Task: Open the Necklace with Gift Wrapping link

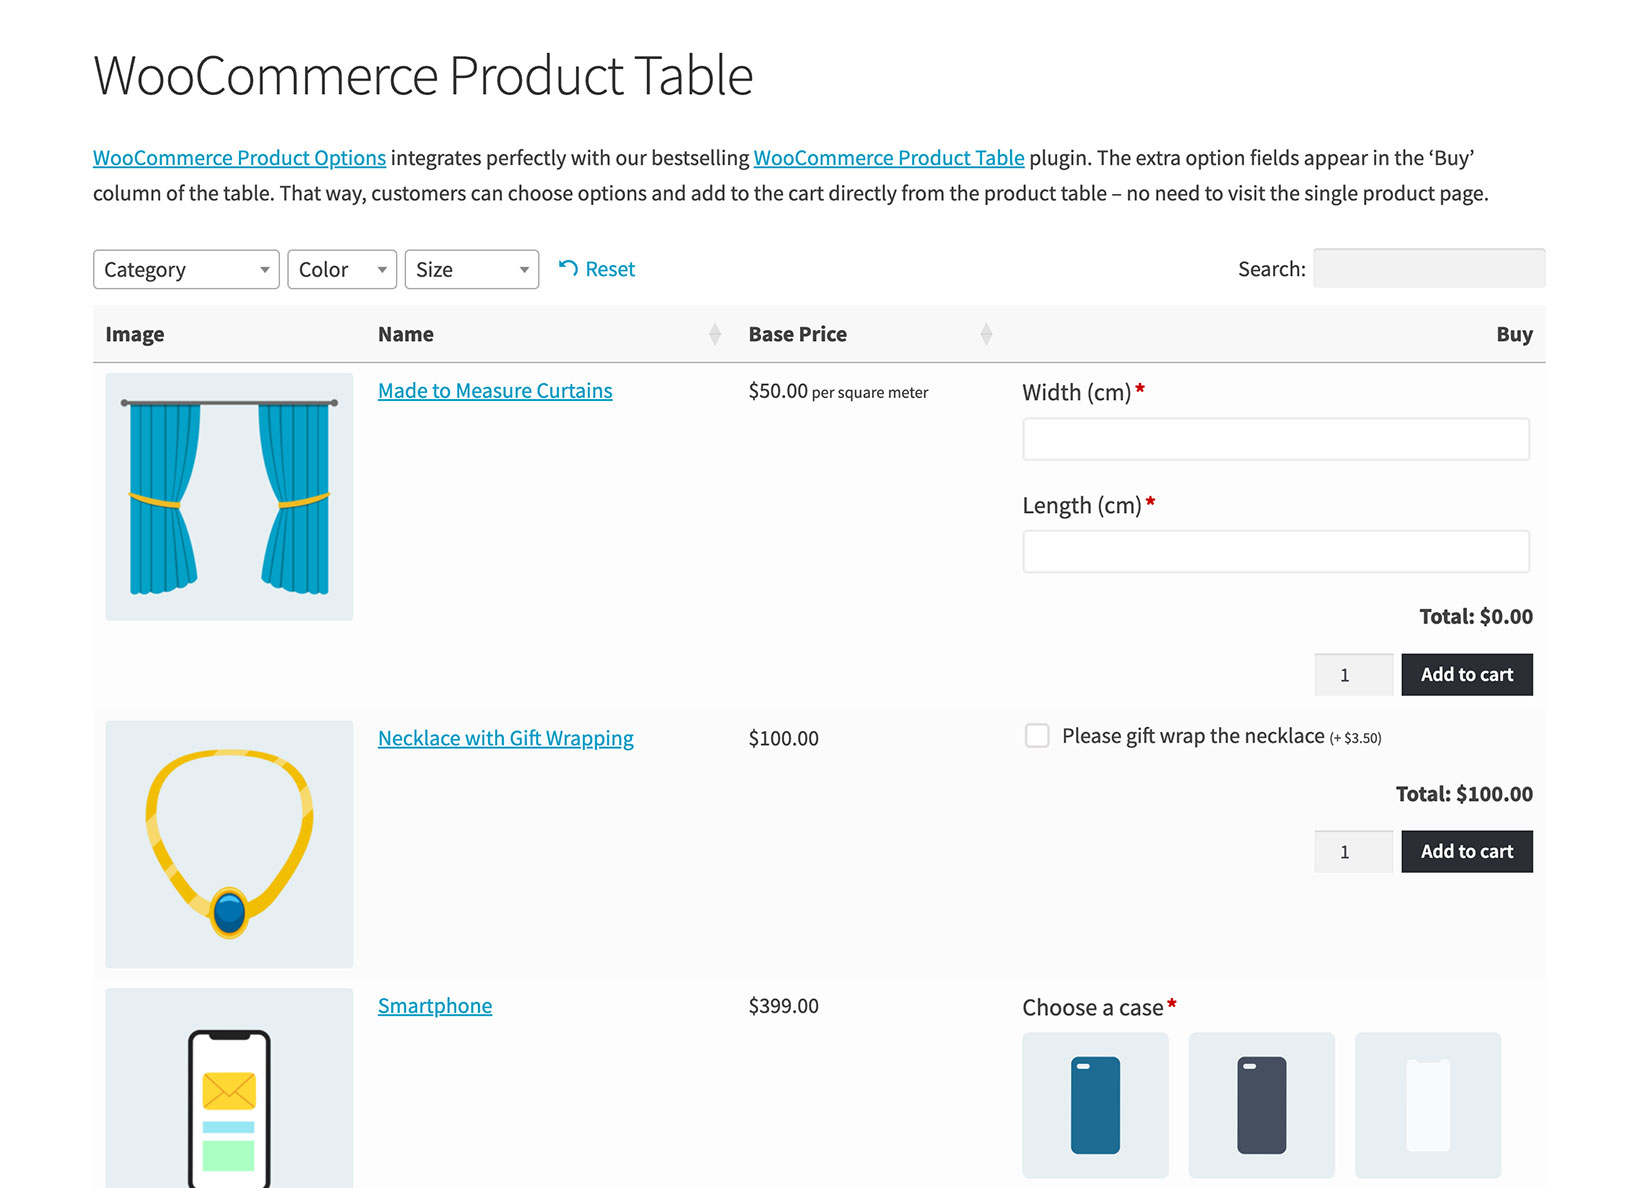Action: click(505, 738)
